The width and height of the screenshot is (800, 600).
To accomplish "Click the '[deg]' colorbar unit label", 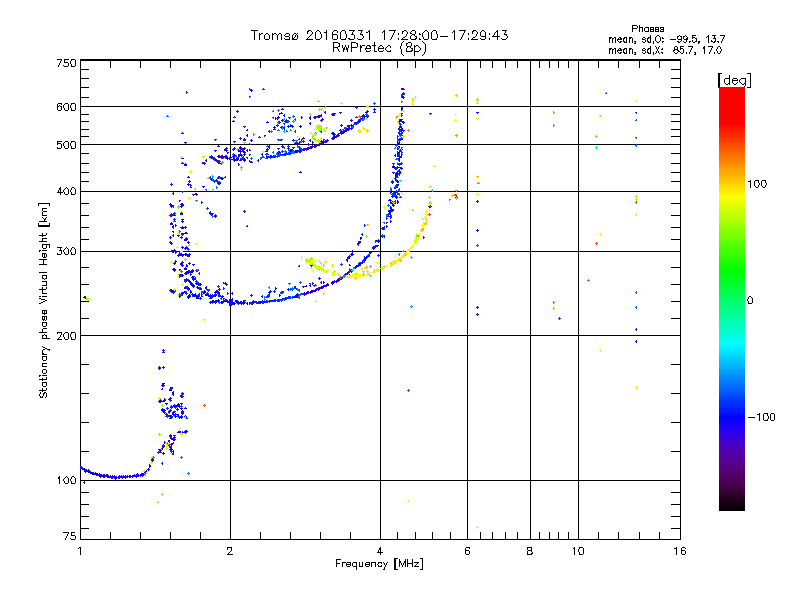I will (x=734, y=80).
